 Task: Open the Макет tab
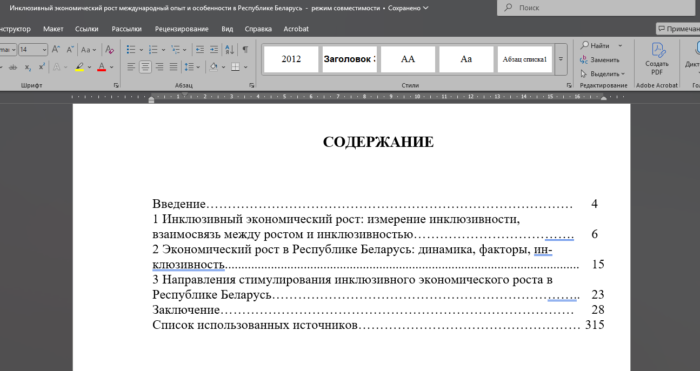53,29
